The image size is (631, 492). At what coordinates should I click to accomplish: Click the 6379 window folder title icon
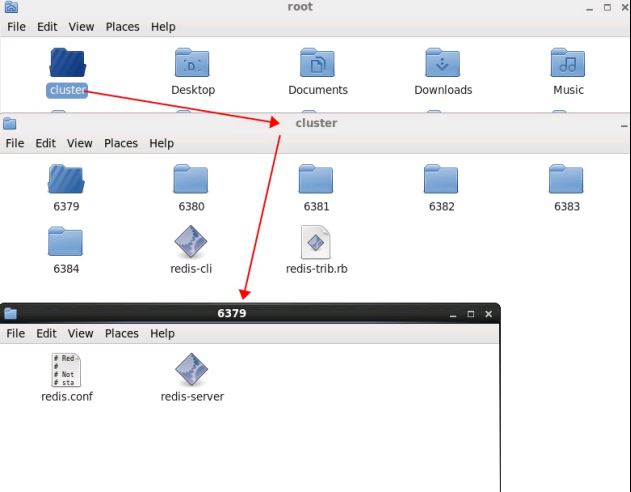[x=10, y=313]
